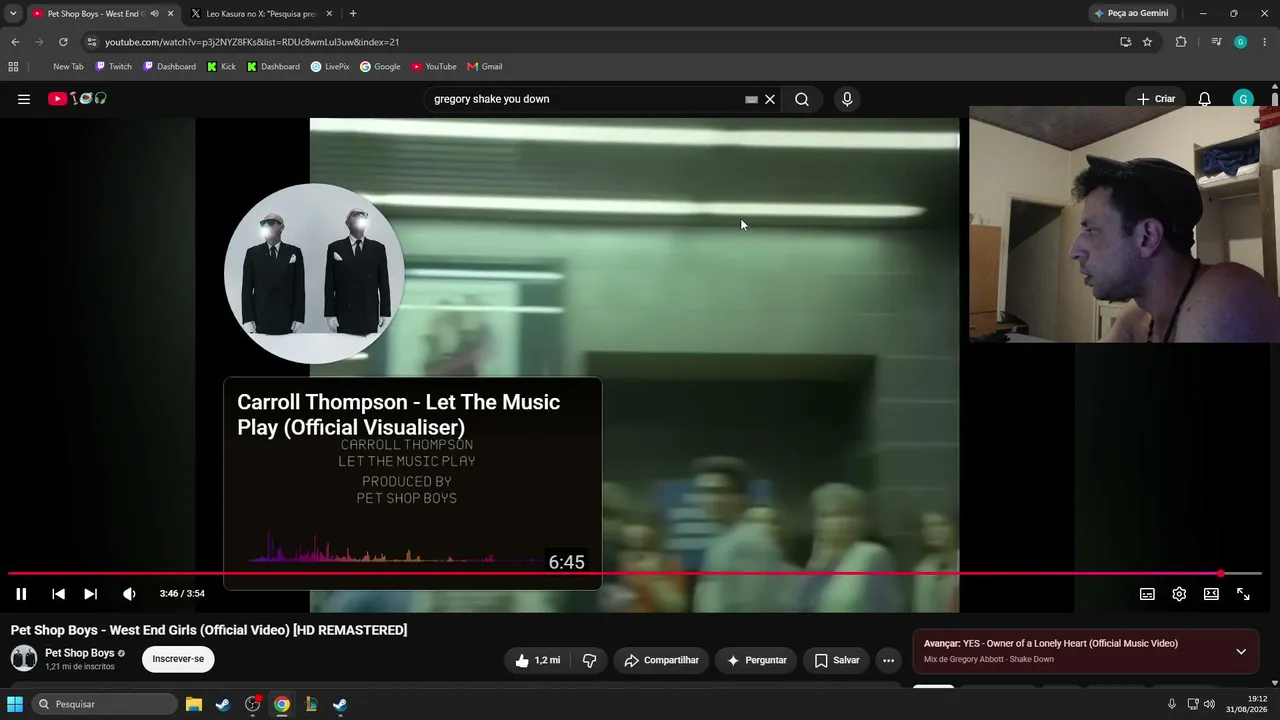Start voice search with the microphone
Screen dimensions: 1280x720
pos(847,99)
